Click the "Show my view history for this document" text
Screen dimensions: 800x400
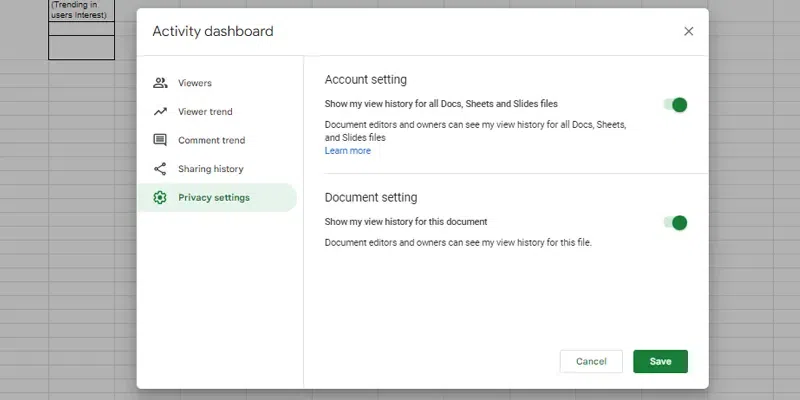[x=406, y=221]
